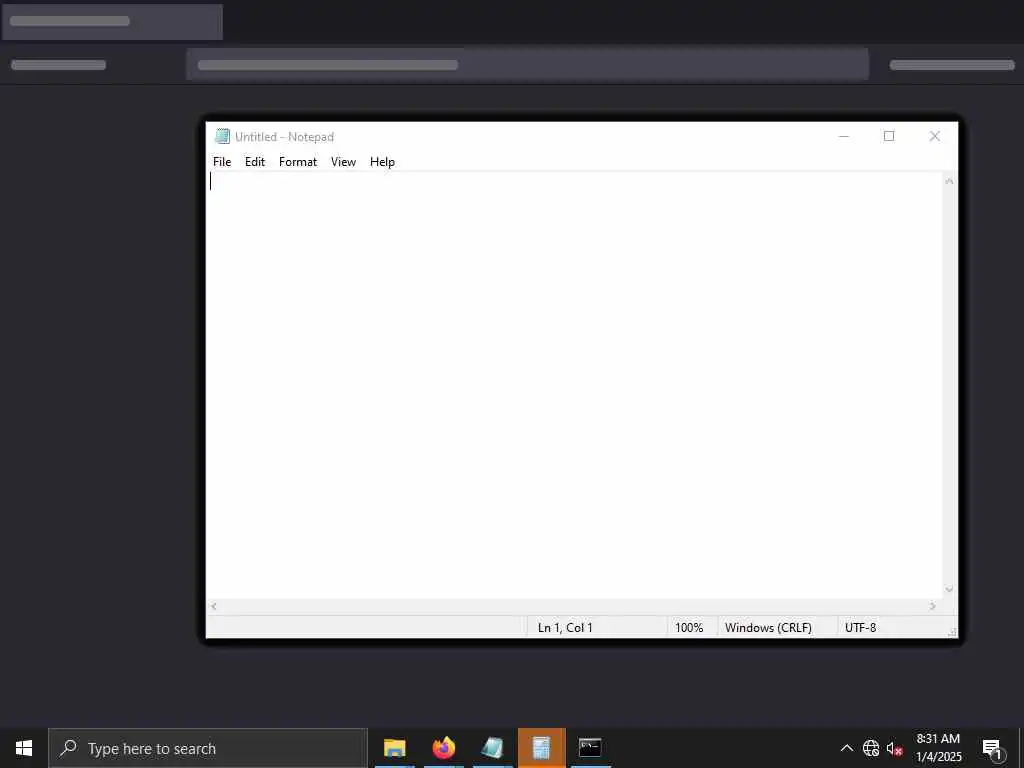Click the 'Ln 1, Col 1' status entry

(565, 628)
